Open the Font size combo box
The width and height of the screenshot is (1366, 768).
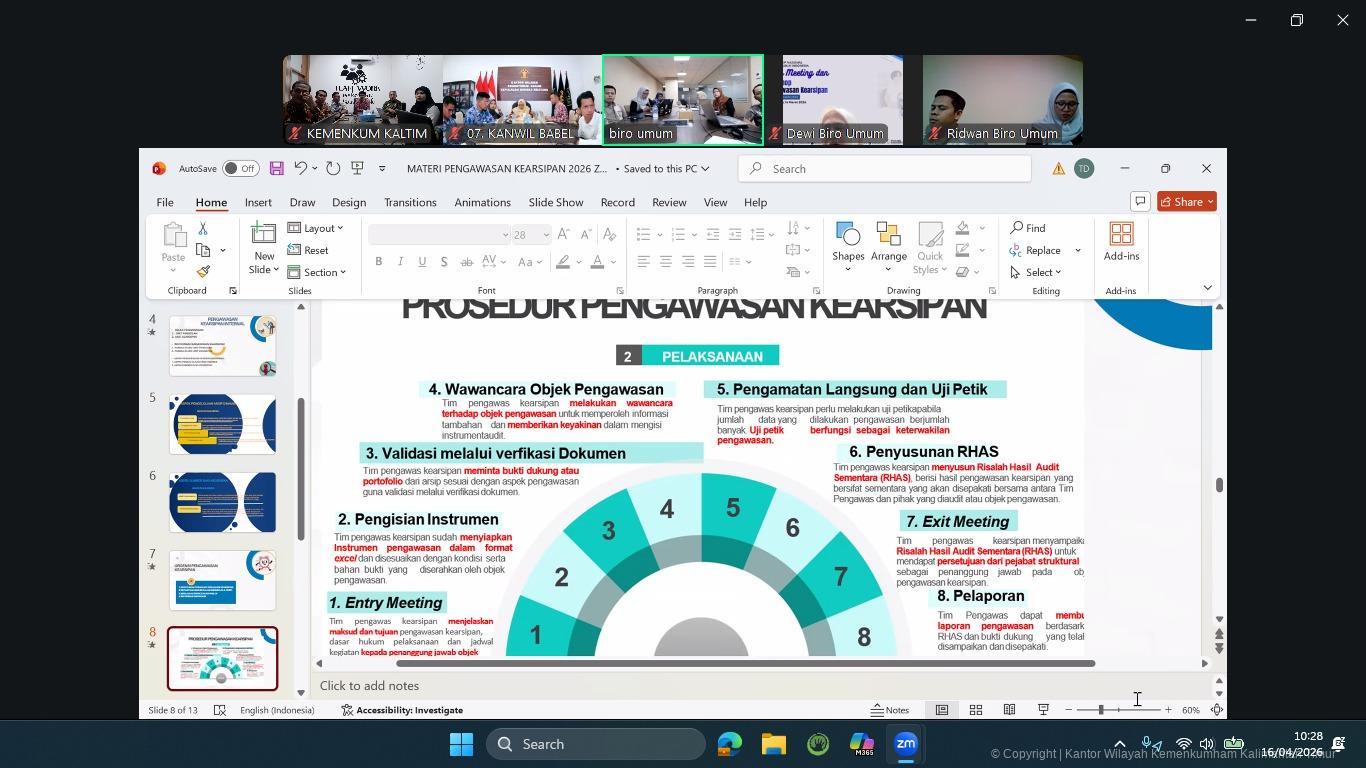click(x=531, y=235)
